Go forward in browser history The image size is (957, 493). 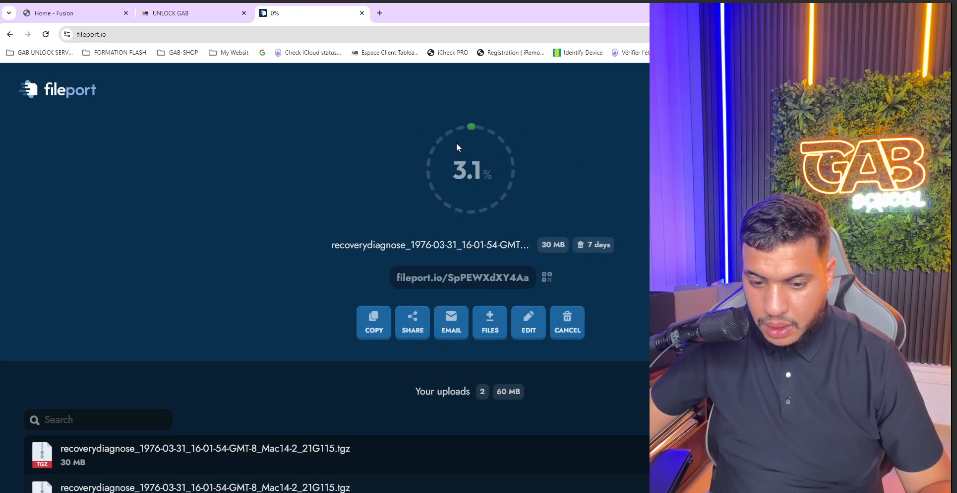(27, 34)
